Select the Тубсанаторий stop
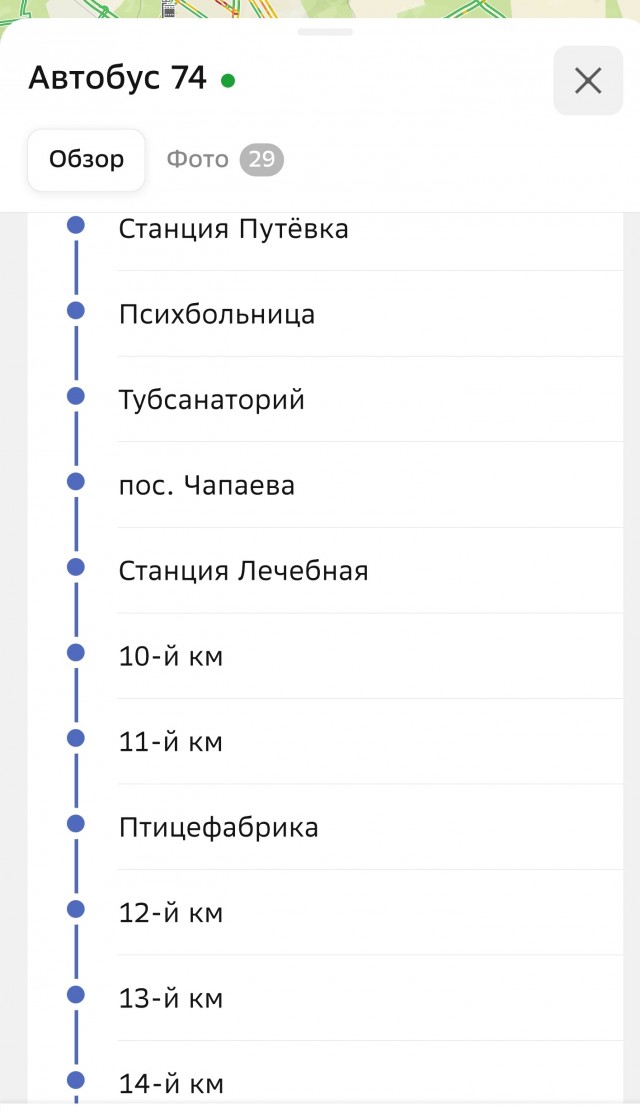This screenshot has height=1113, width=640. [x=210, y=398]
